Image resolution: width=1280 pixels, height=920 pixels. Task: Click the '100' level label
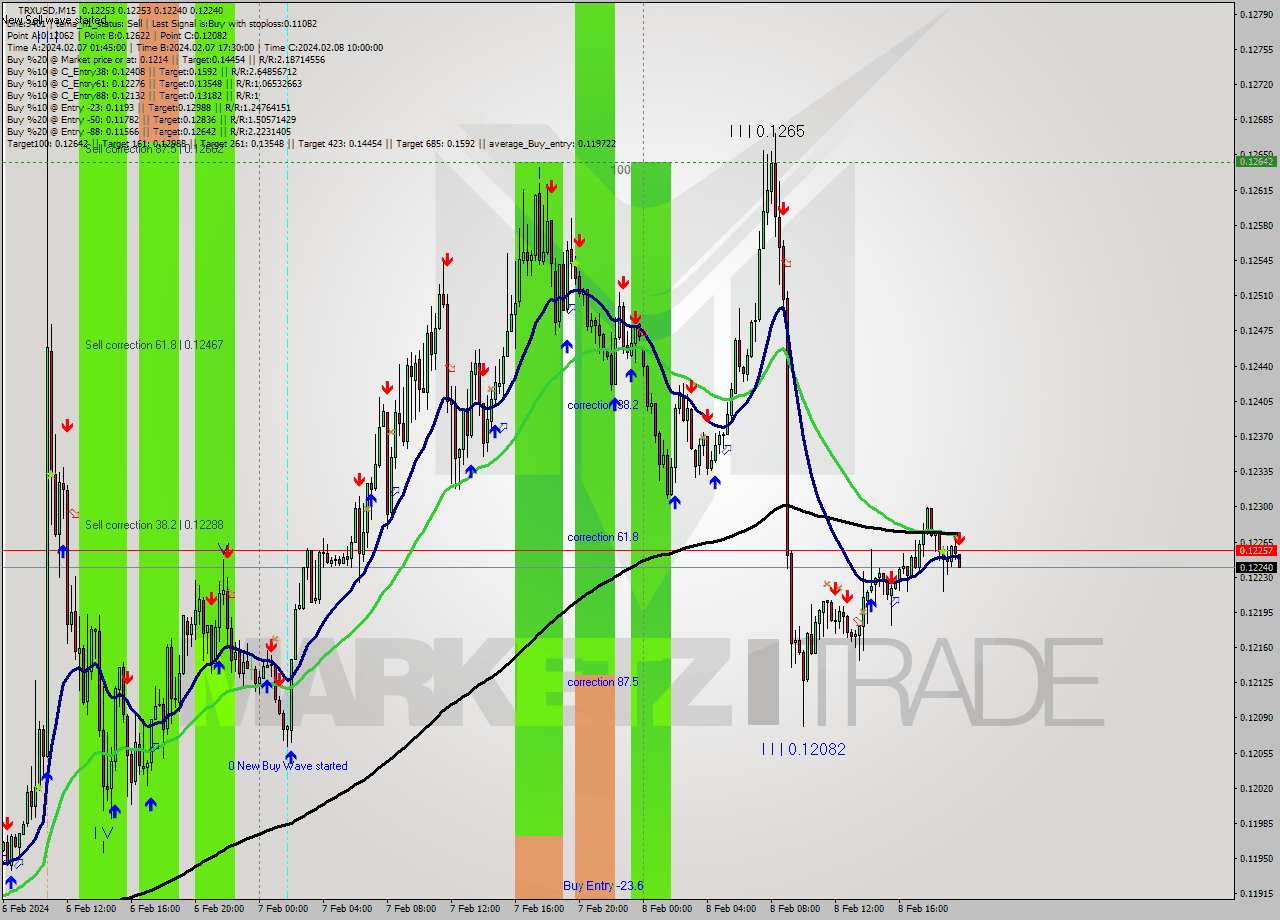point(621,170)
